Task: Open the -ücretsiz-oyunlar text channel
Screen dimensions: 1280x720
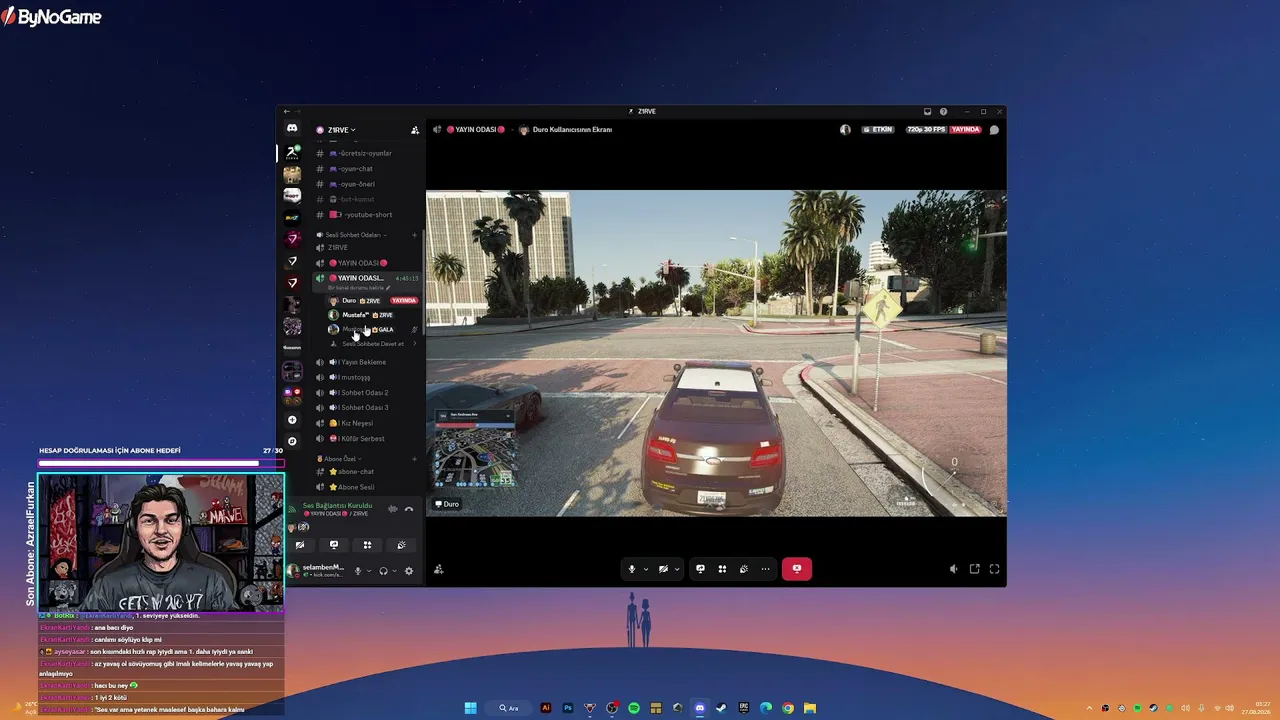Action: pyautogui.click(x=365, y=153)
